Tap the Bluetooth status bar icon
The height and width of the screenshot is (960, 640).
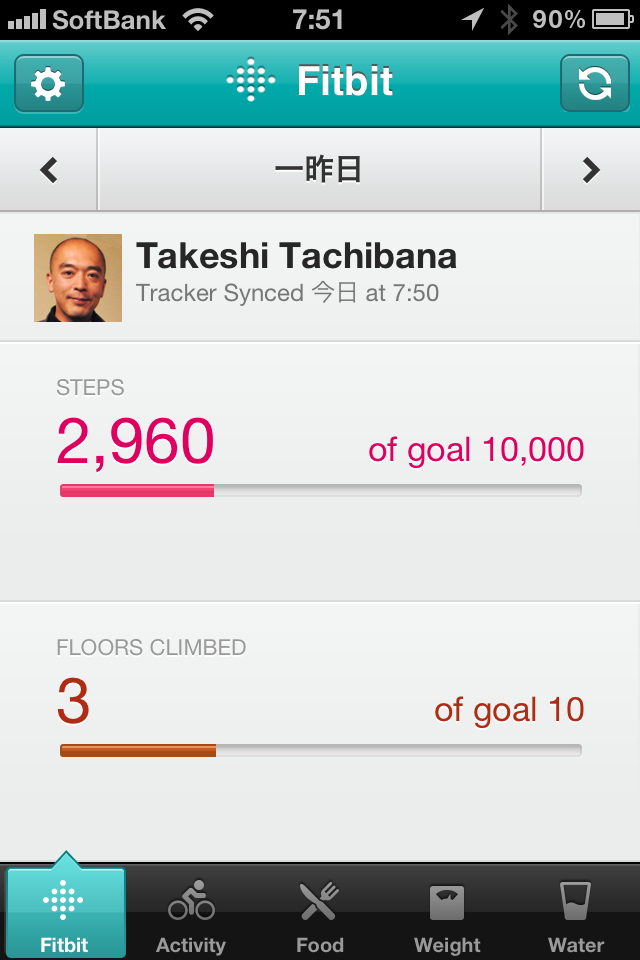(x=509, y=18)
